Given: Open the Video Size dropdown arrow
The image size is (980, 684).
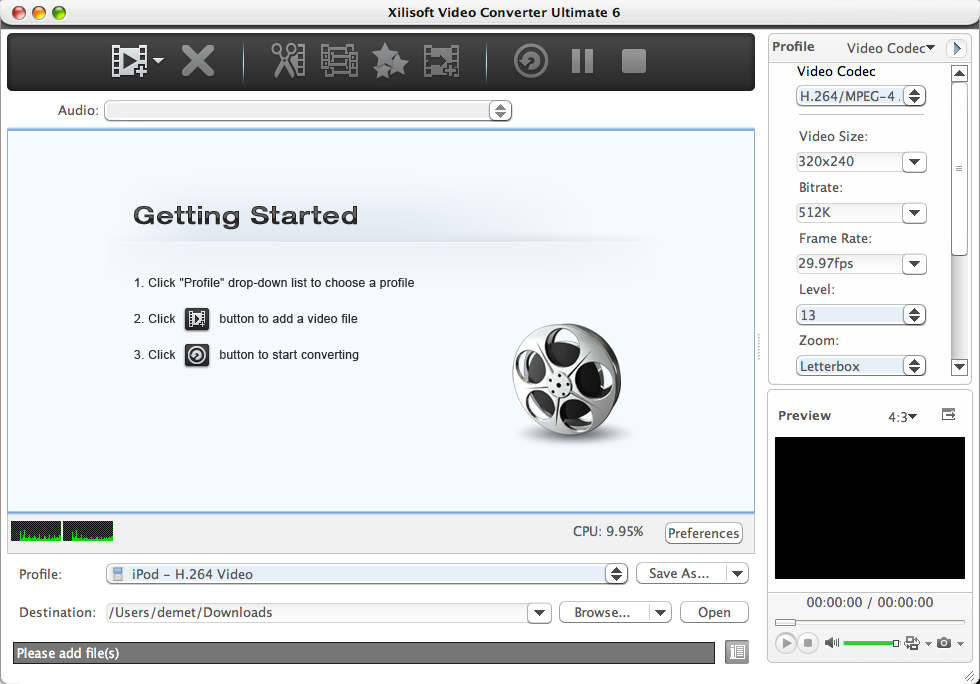Looking at the screenshot, I should 914,162.
